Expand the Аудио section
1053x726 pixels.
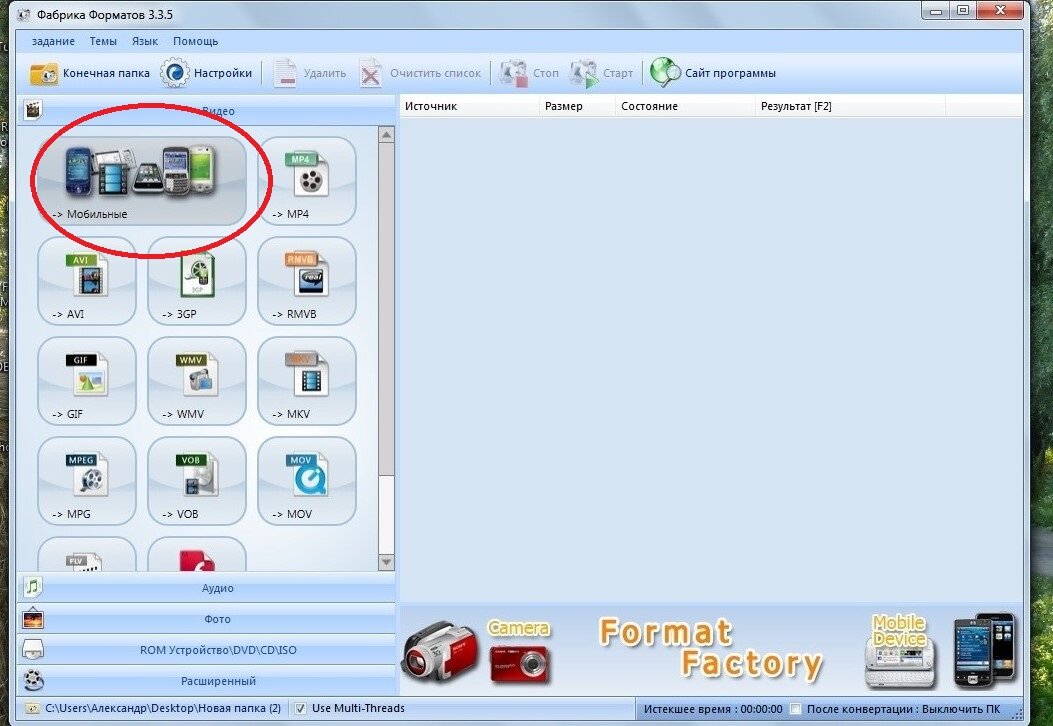click(206, 588)
